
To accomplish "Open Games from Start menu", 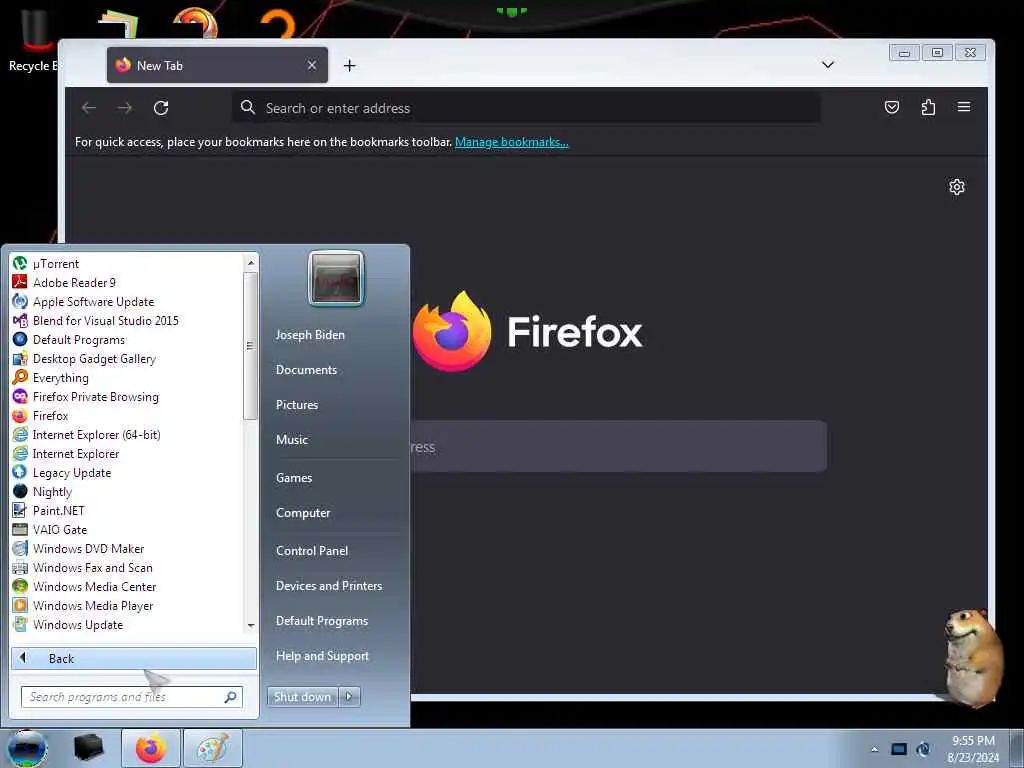I will point(294,478).
